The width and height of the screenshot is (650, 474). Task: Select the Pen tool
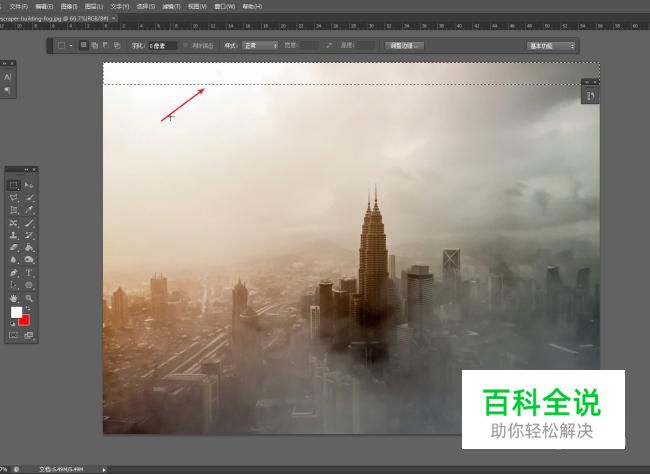14,273
